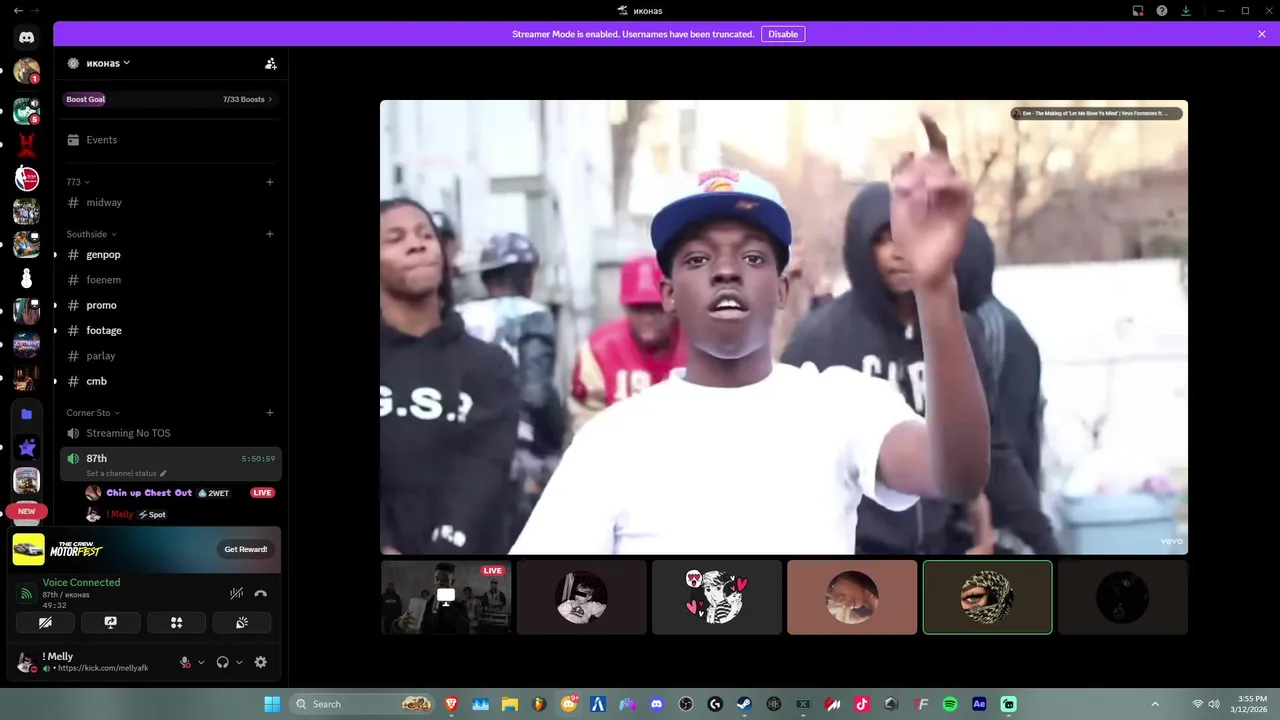Image resolution: width=1280 pixels, height=720 pixels.
Task: Open the genpop channel
Action: [172, 255]
